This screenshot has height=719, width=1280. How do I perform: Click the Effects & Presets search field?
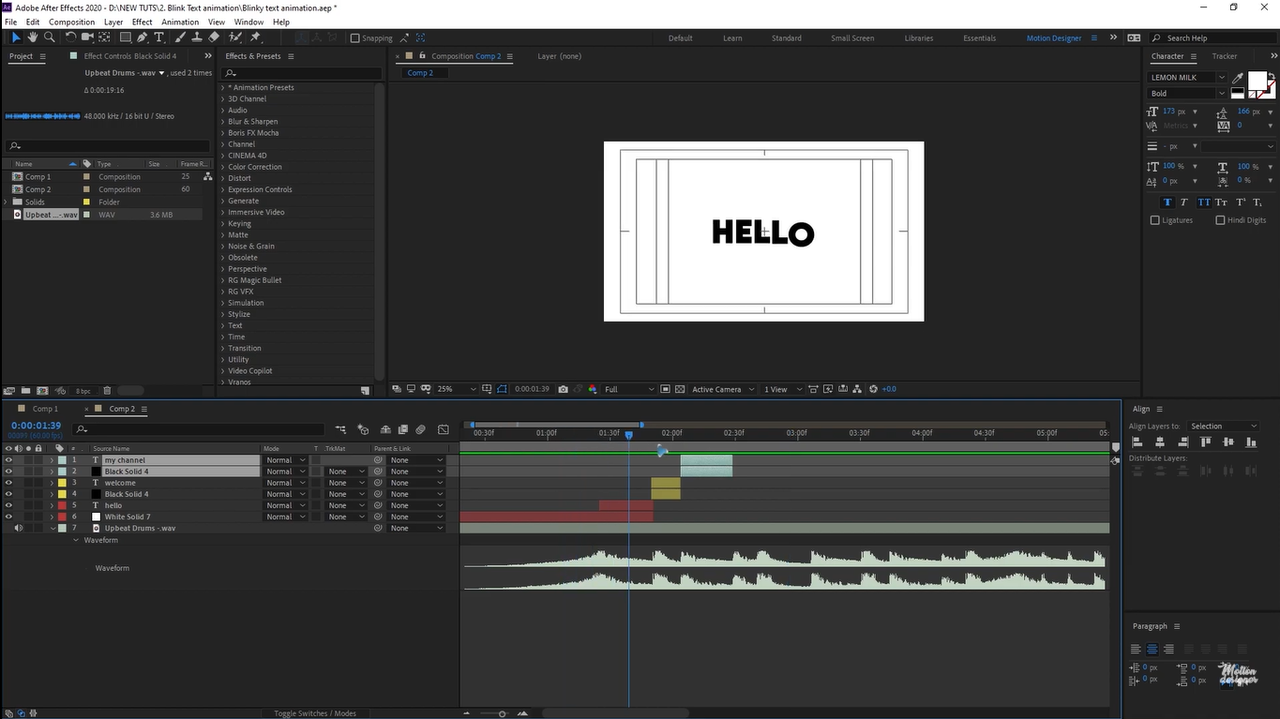coord(302,73)
